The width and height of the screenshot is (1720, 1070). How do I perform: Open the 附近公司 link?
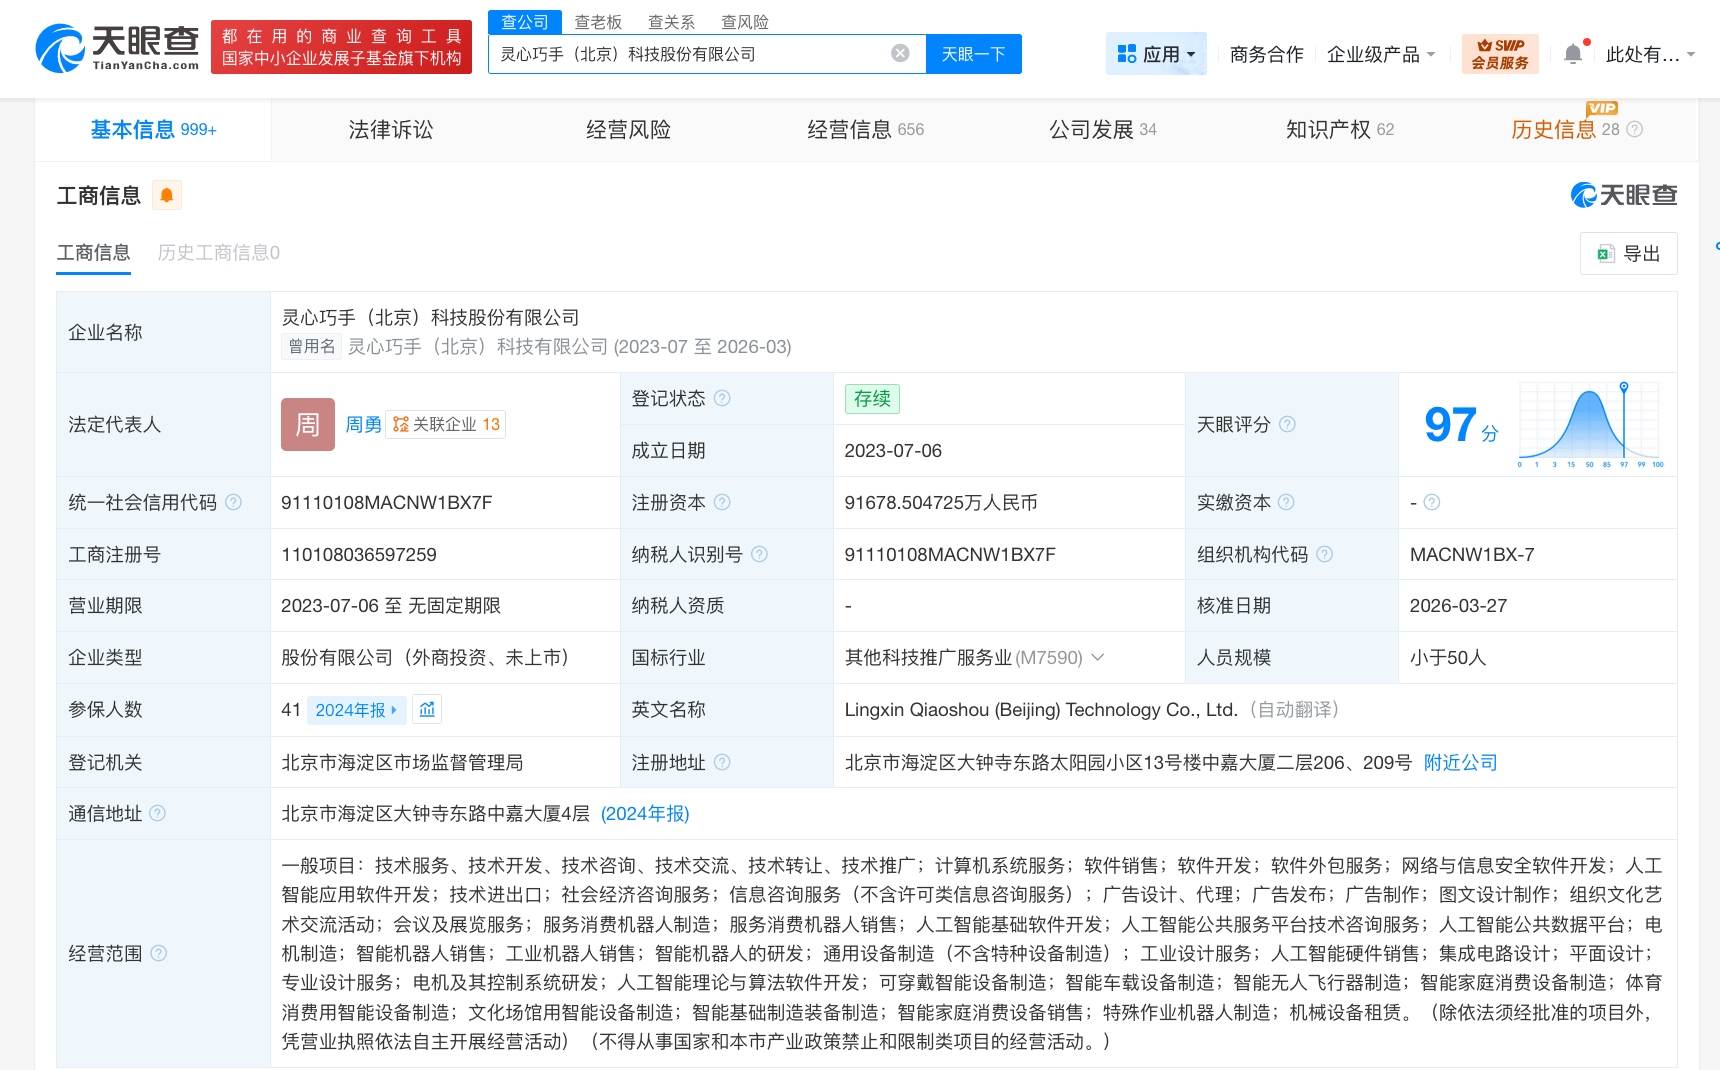coord(1460,762)
